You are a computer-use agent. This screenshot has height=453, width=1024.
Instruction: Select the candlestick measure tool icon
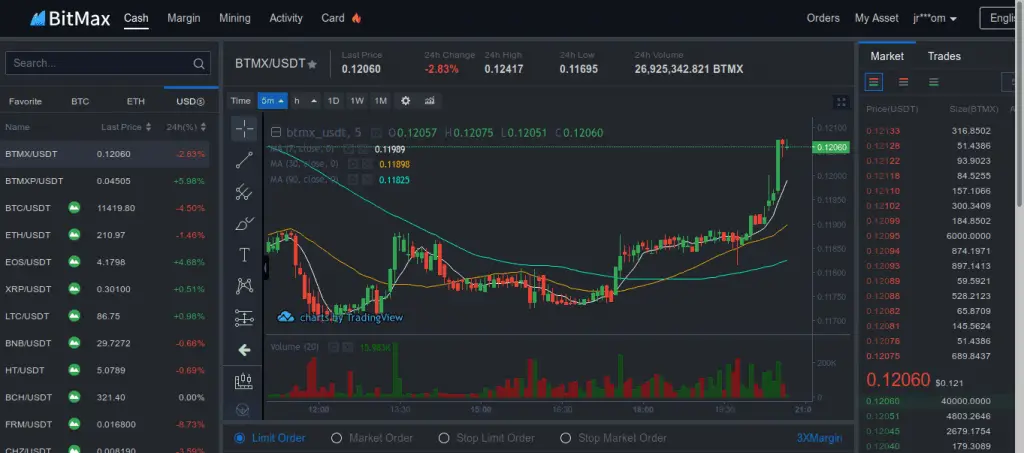coord(244,381)
